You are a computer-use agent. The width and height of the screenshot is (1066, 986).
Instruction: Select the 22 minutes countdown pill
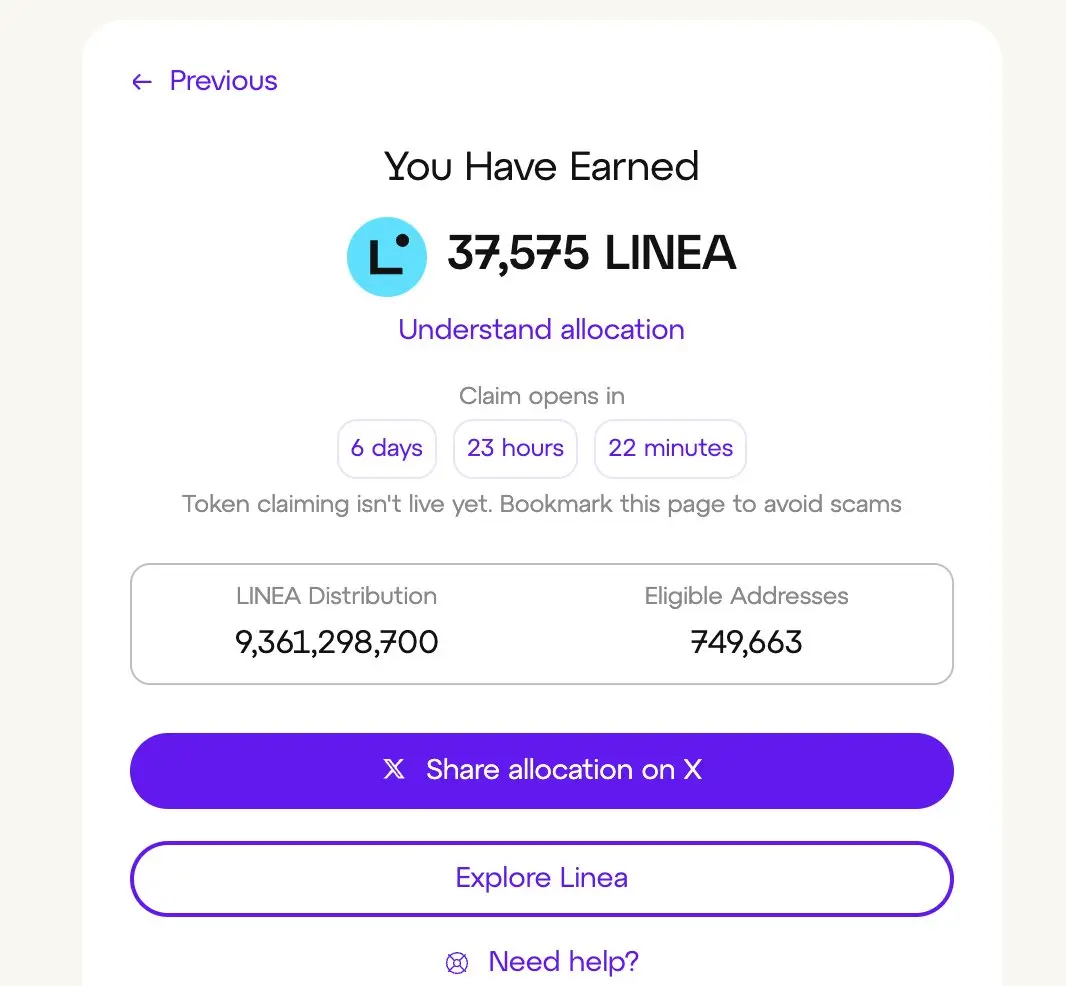670,448
